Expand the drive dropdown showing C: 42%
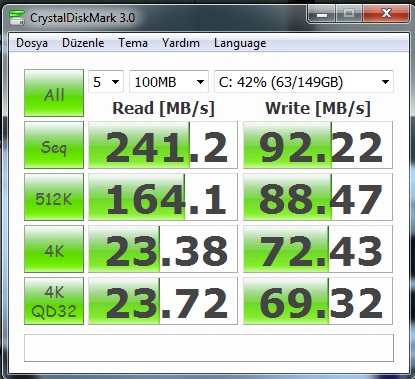Screen dimensions: 415x379 pos(304,82)
